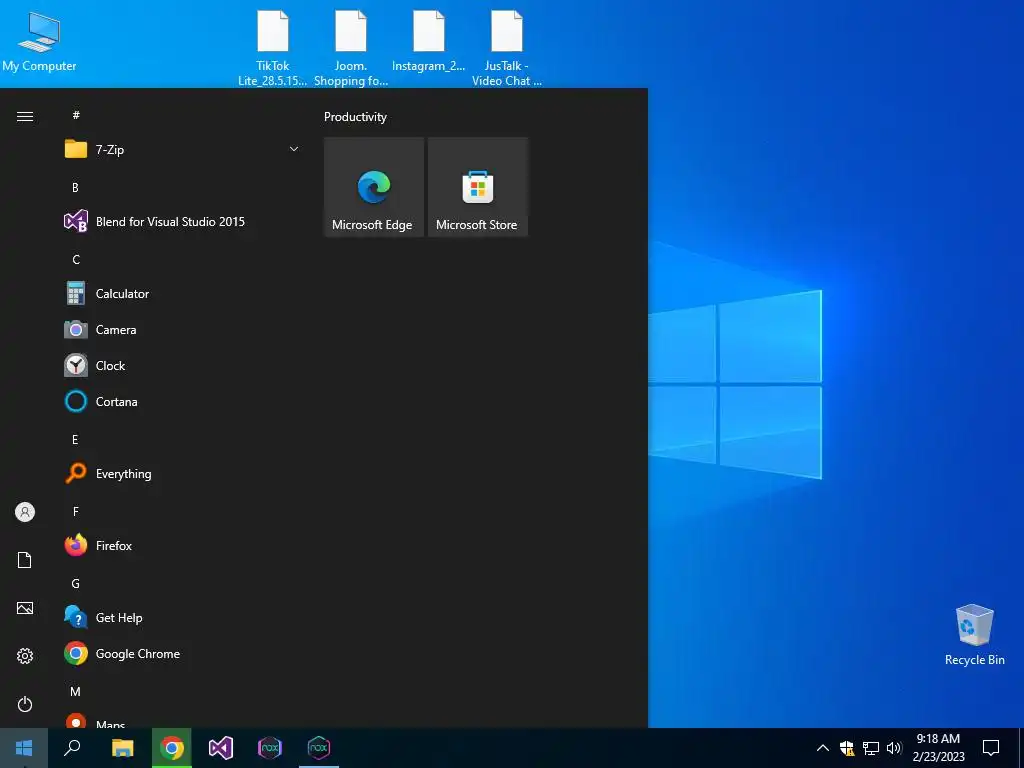This screenshot has width=1024, height=768.
Task: Click the letter M section header
Action: pos(75,691)
